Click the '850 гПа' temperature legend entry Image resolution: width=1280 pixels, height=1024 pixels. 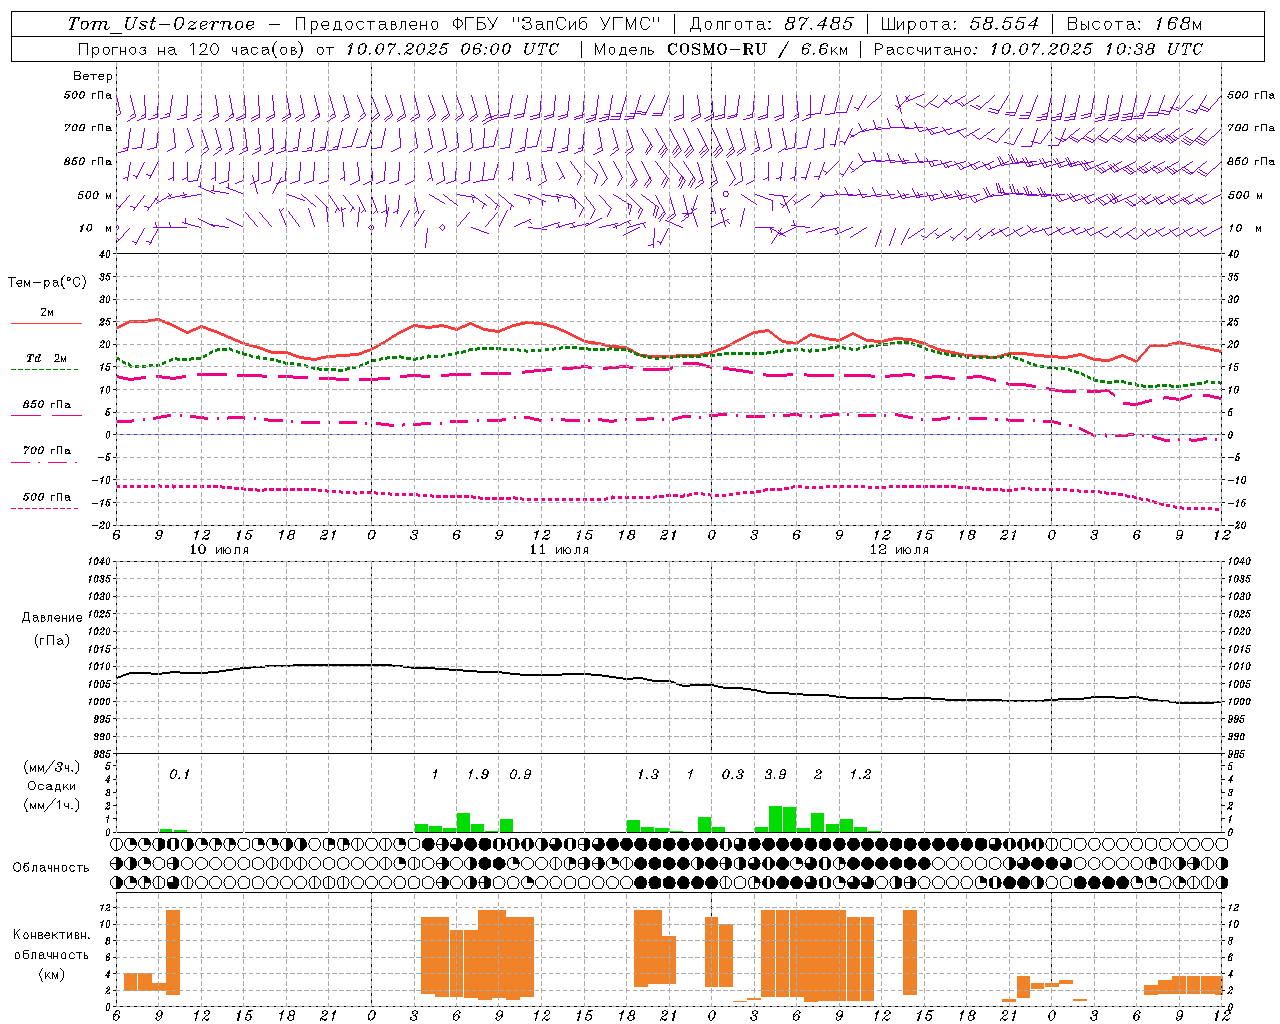pyautogui.click(x=46, y=405)
